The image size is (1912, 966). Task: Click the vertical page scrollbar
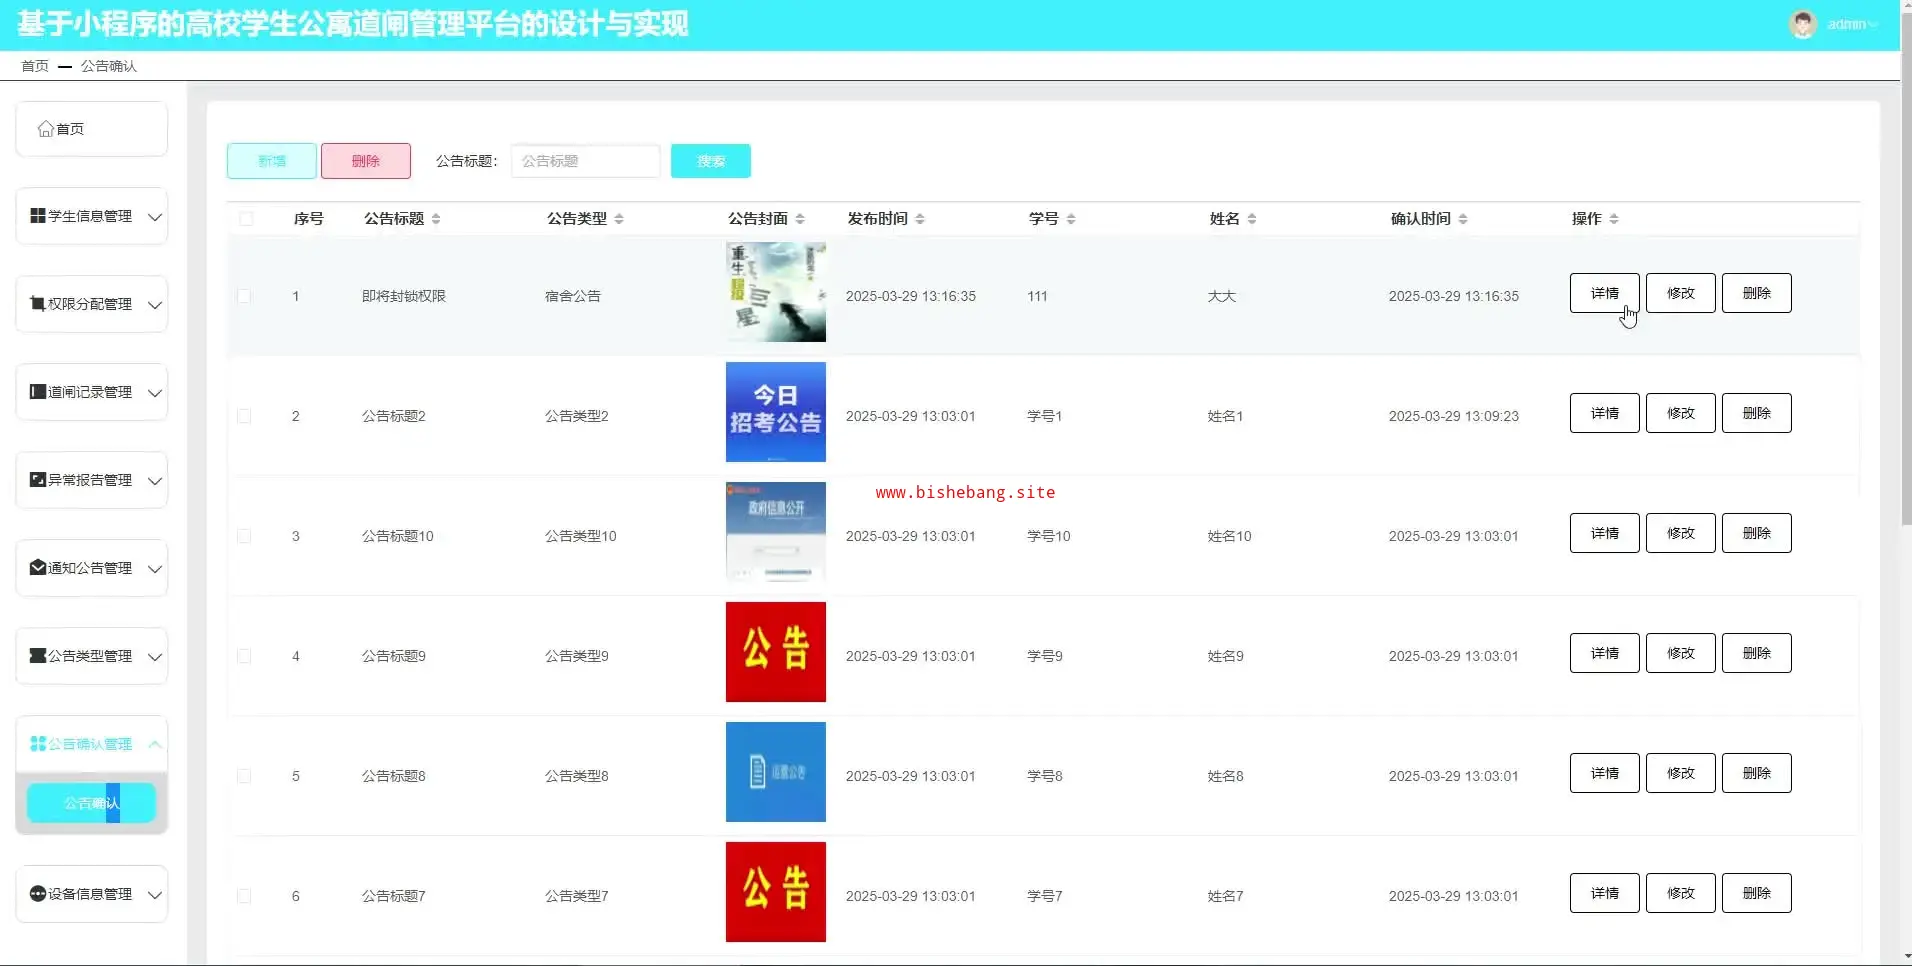click(1906, 300)
